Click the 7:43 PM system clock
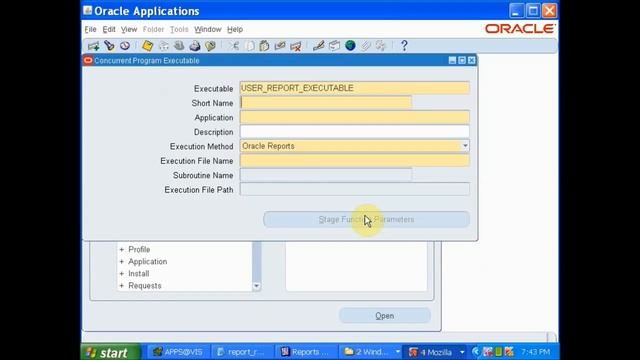The width and height of the screenshot is (640, 360). [x=536, y=352]
